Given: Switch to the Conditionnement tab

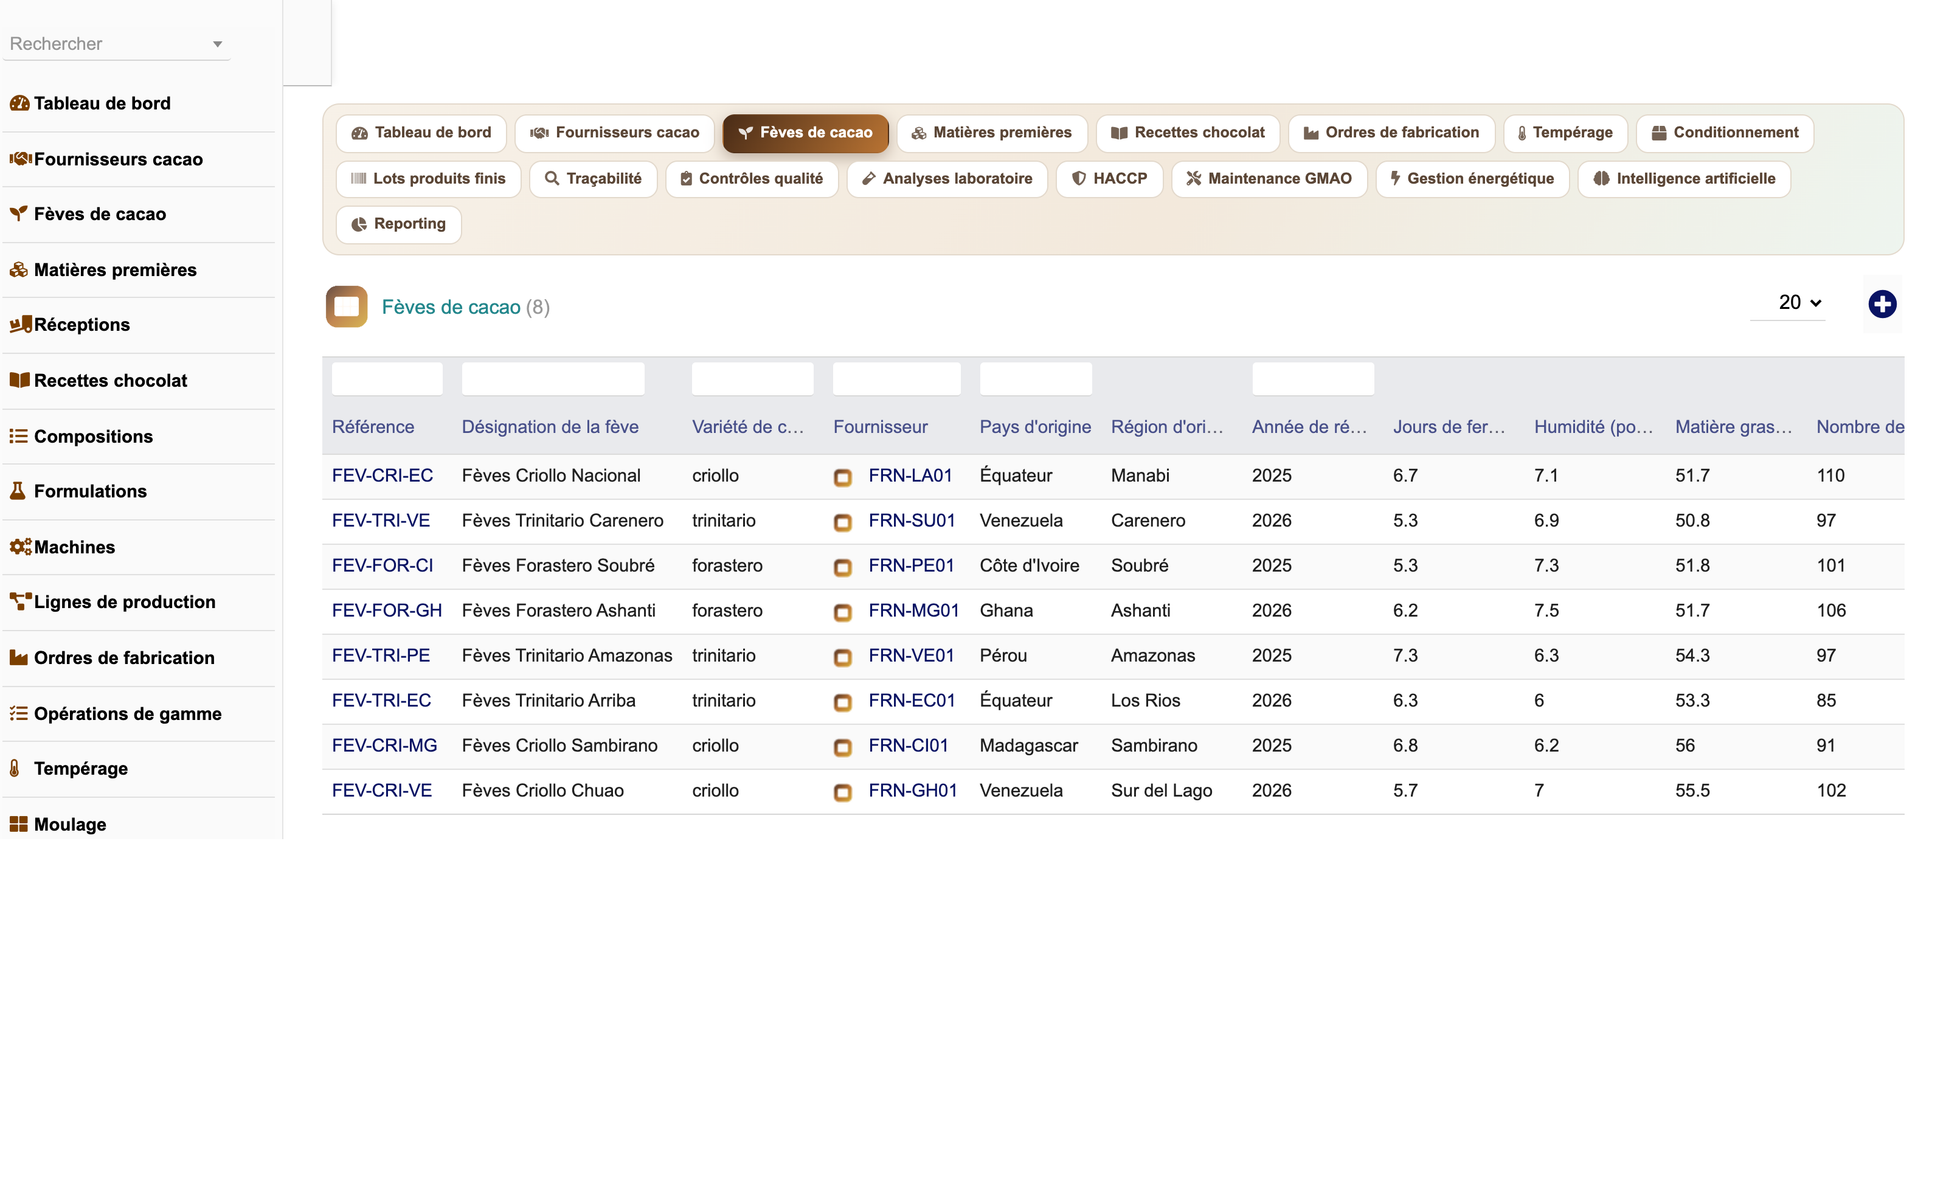Looking at the screenshot, I should (x=1724, y=133).
